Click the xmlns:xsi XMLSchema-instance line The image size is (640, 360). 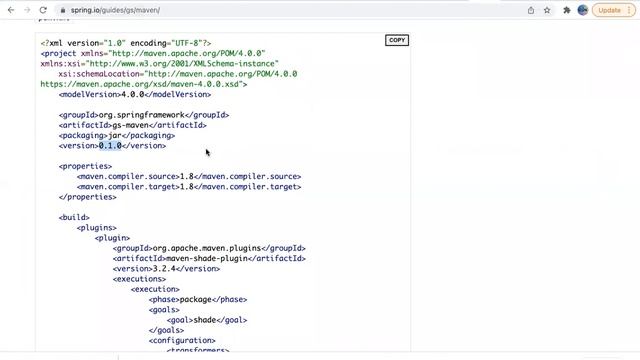(x=160, y=64)
